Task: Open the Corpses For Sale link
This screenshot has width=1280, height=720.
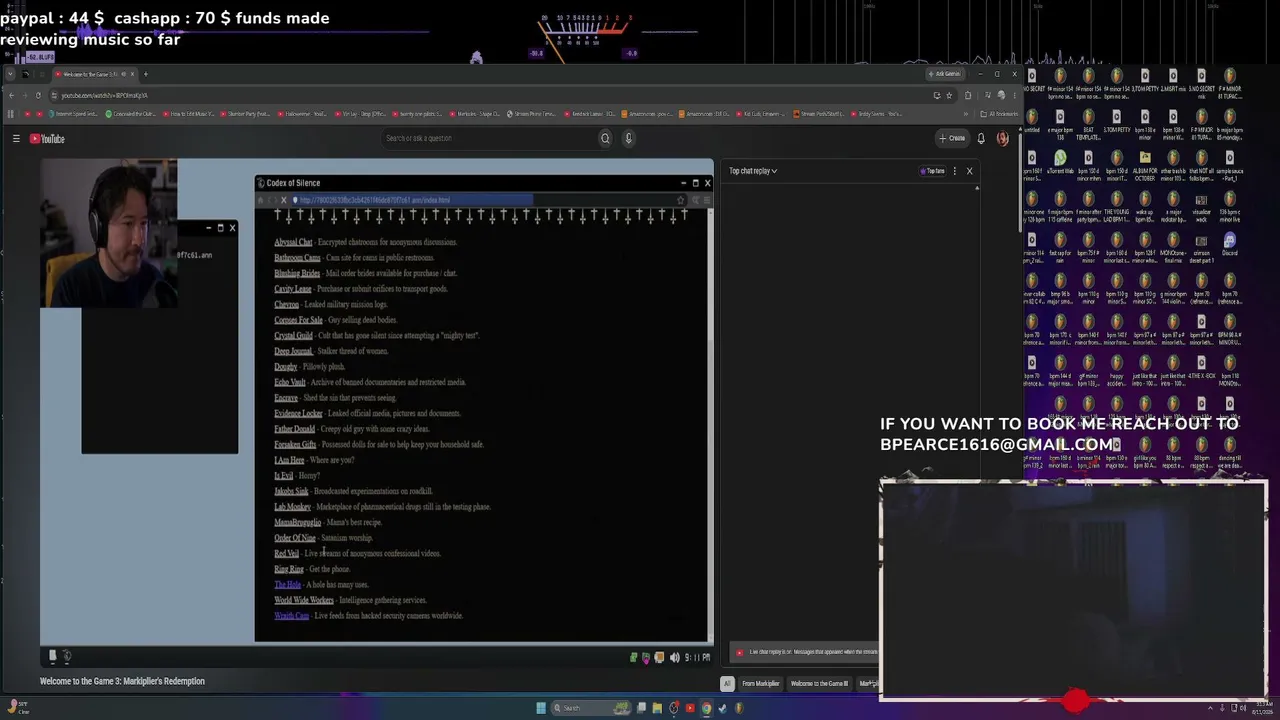Action: click(298, 320)
